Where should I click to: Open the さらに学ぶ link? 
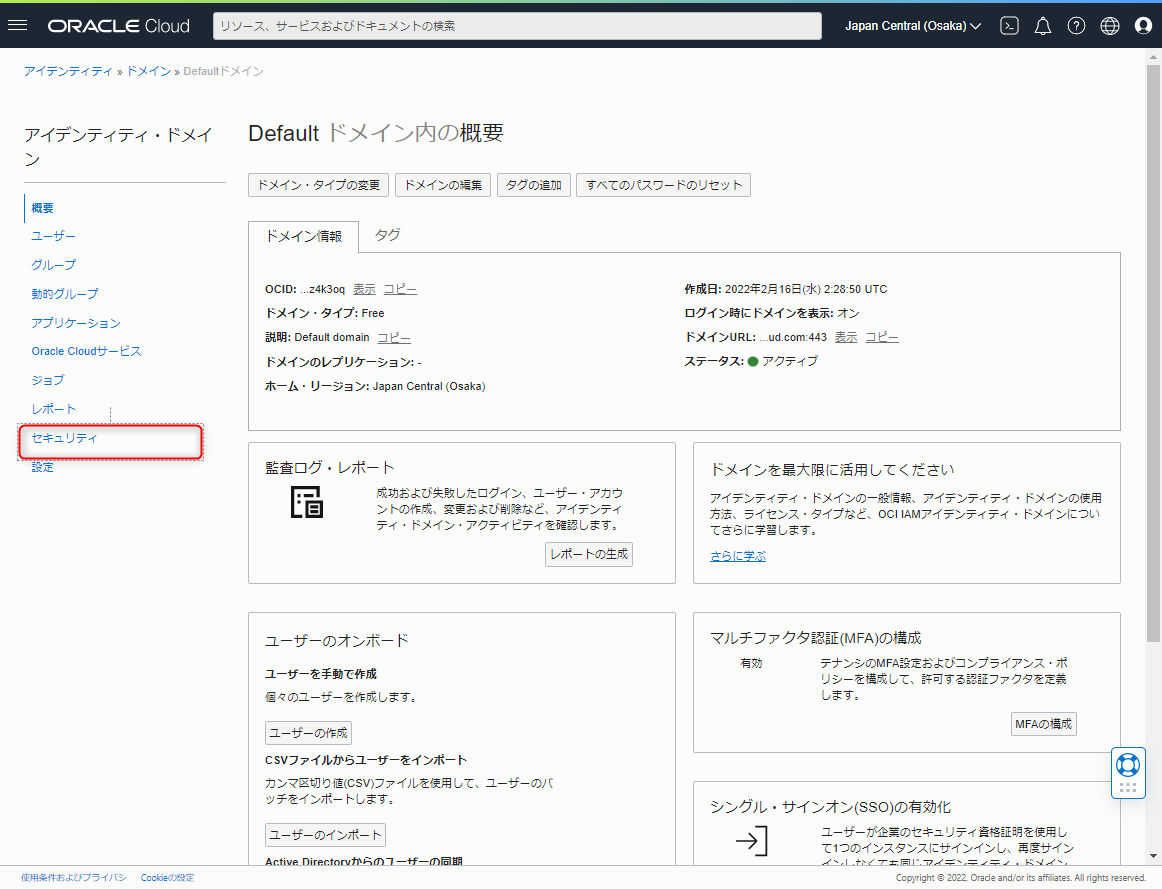tap(738, 556)
